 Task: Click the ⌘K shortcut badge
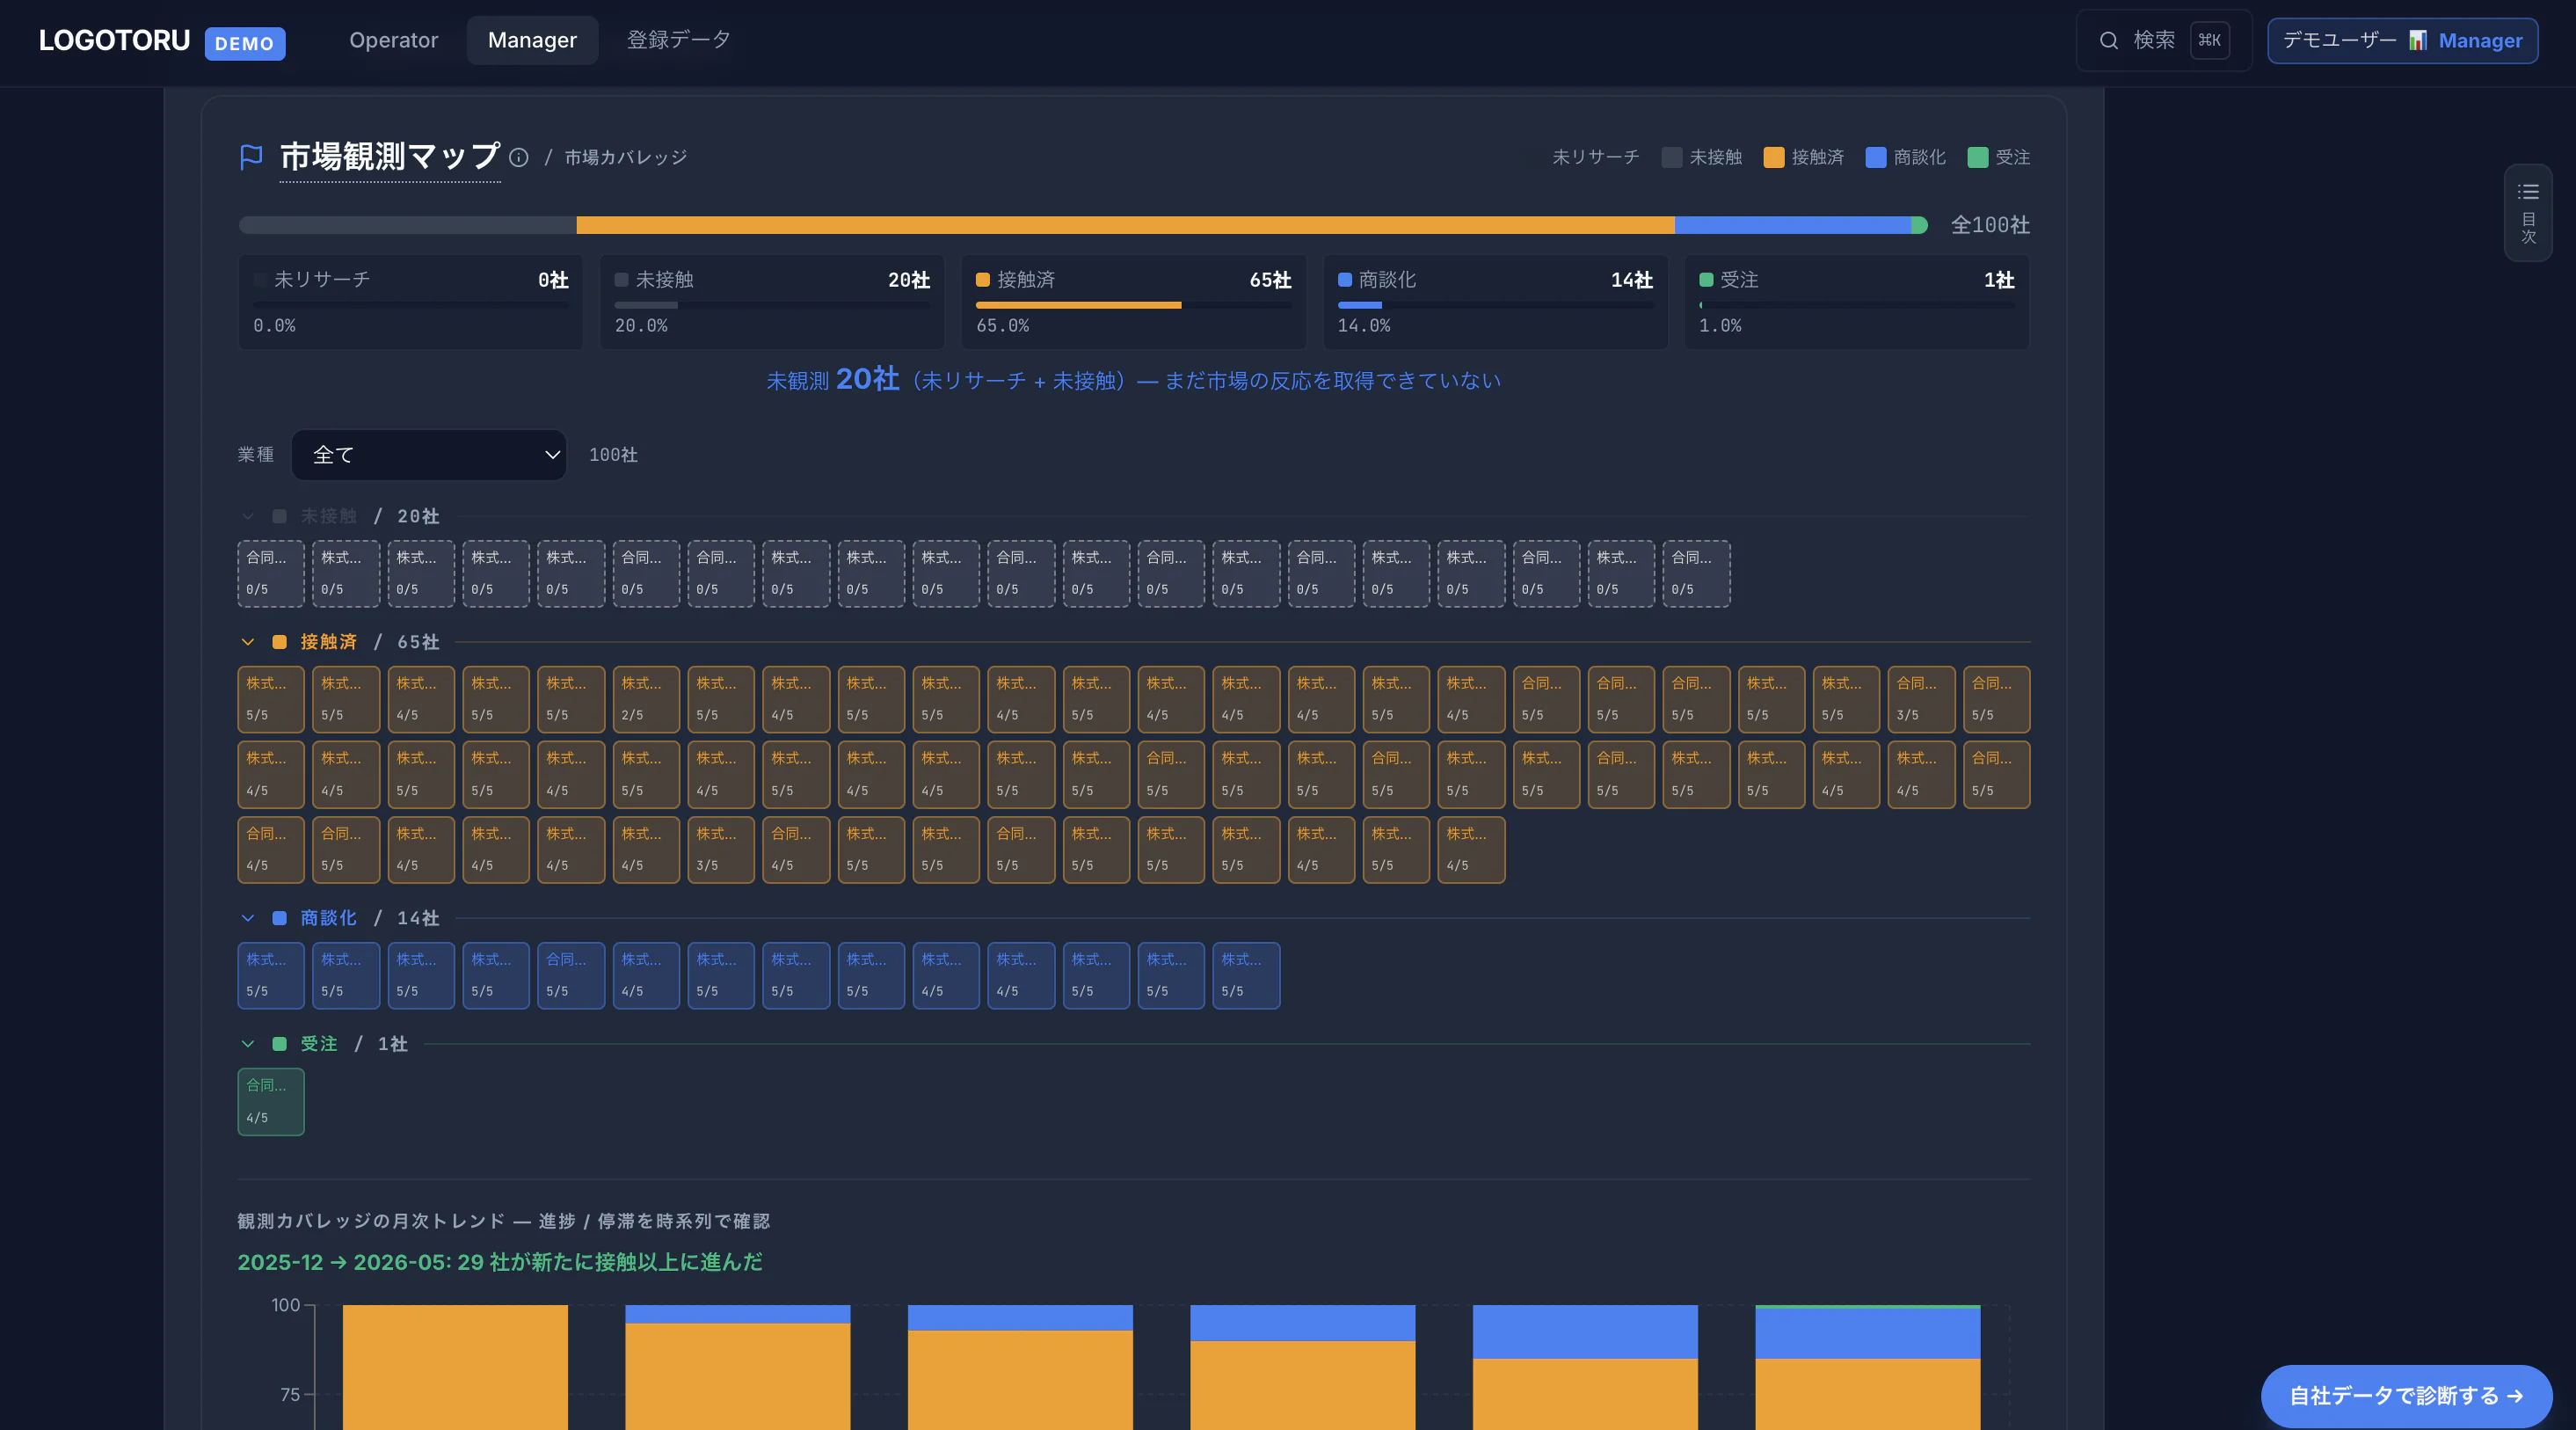tap(2209, 40)
